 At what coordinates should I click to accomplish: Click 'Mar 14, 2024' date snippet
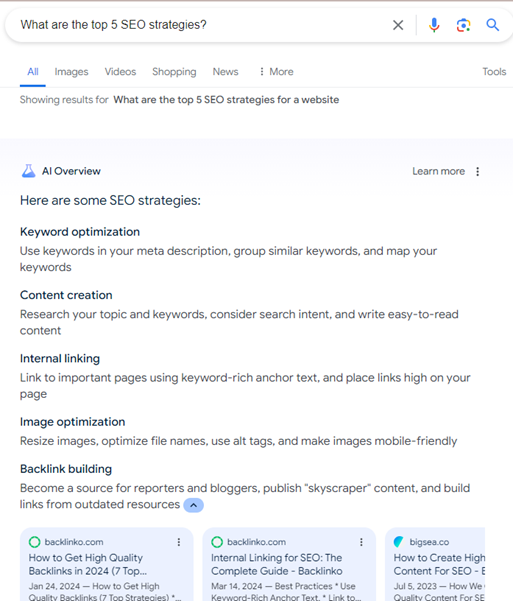237,586
